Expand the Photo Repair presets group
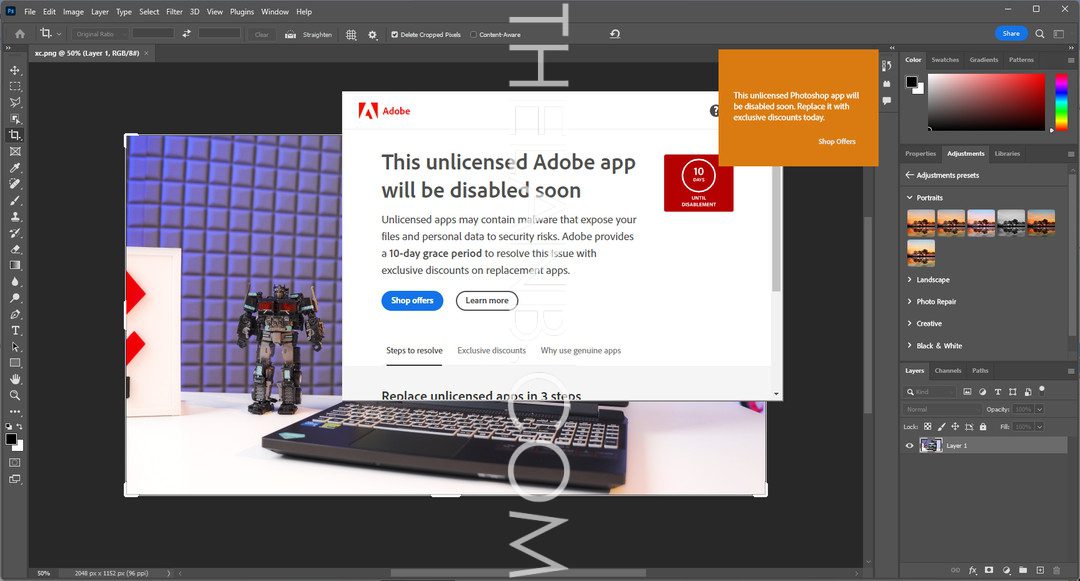The image size is (1080, 581). 909,302
